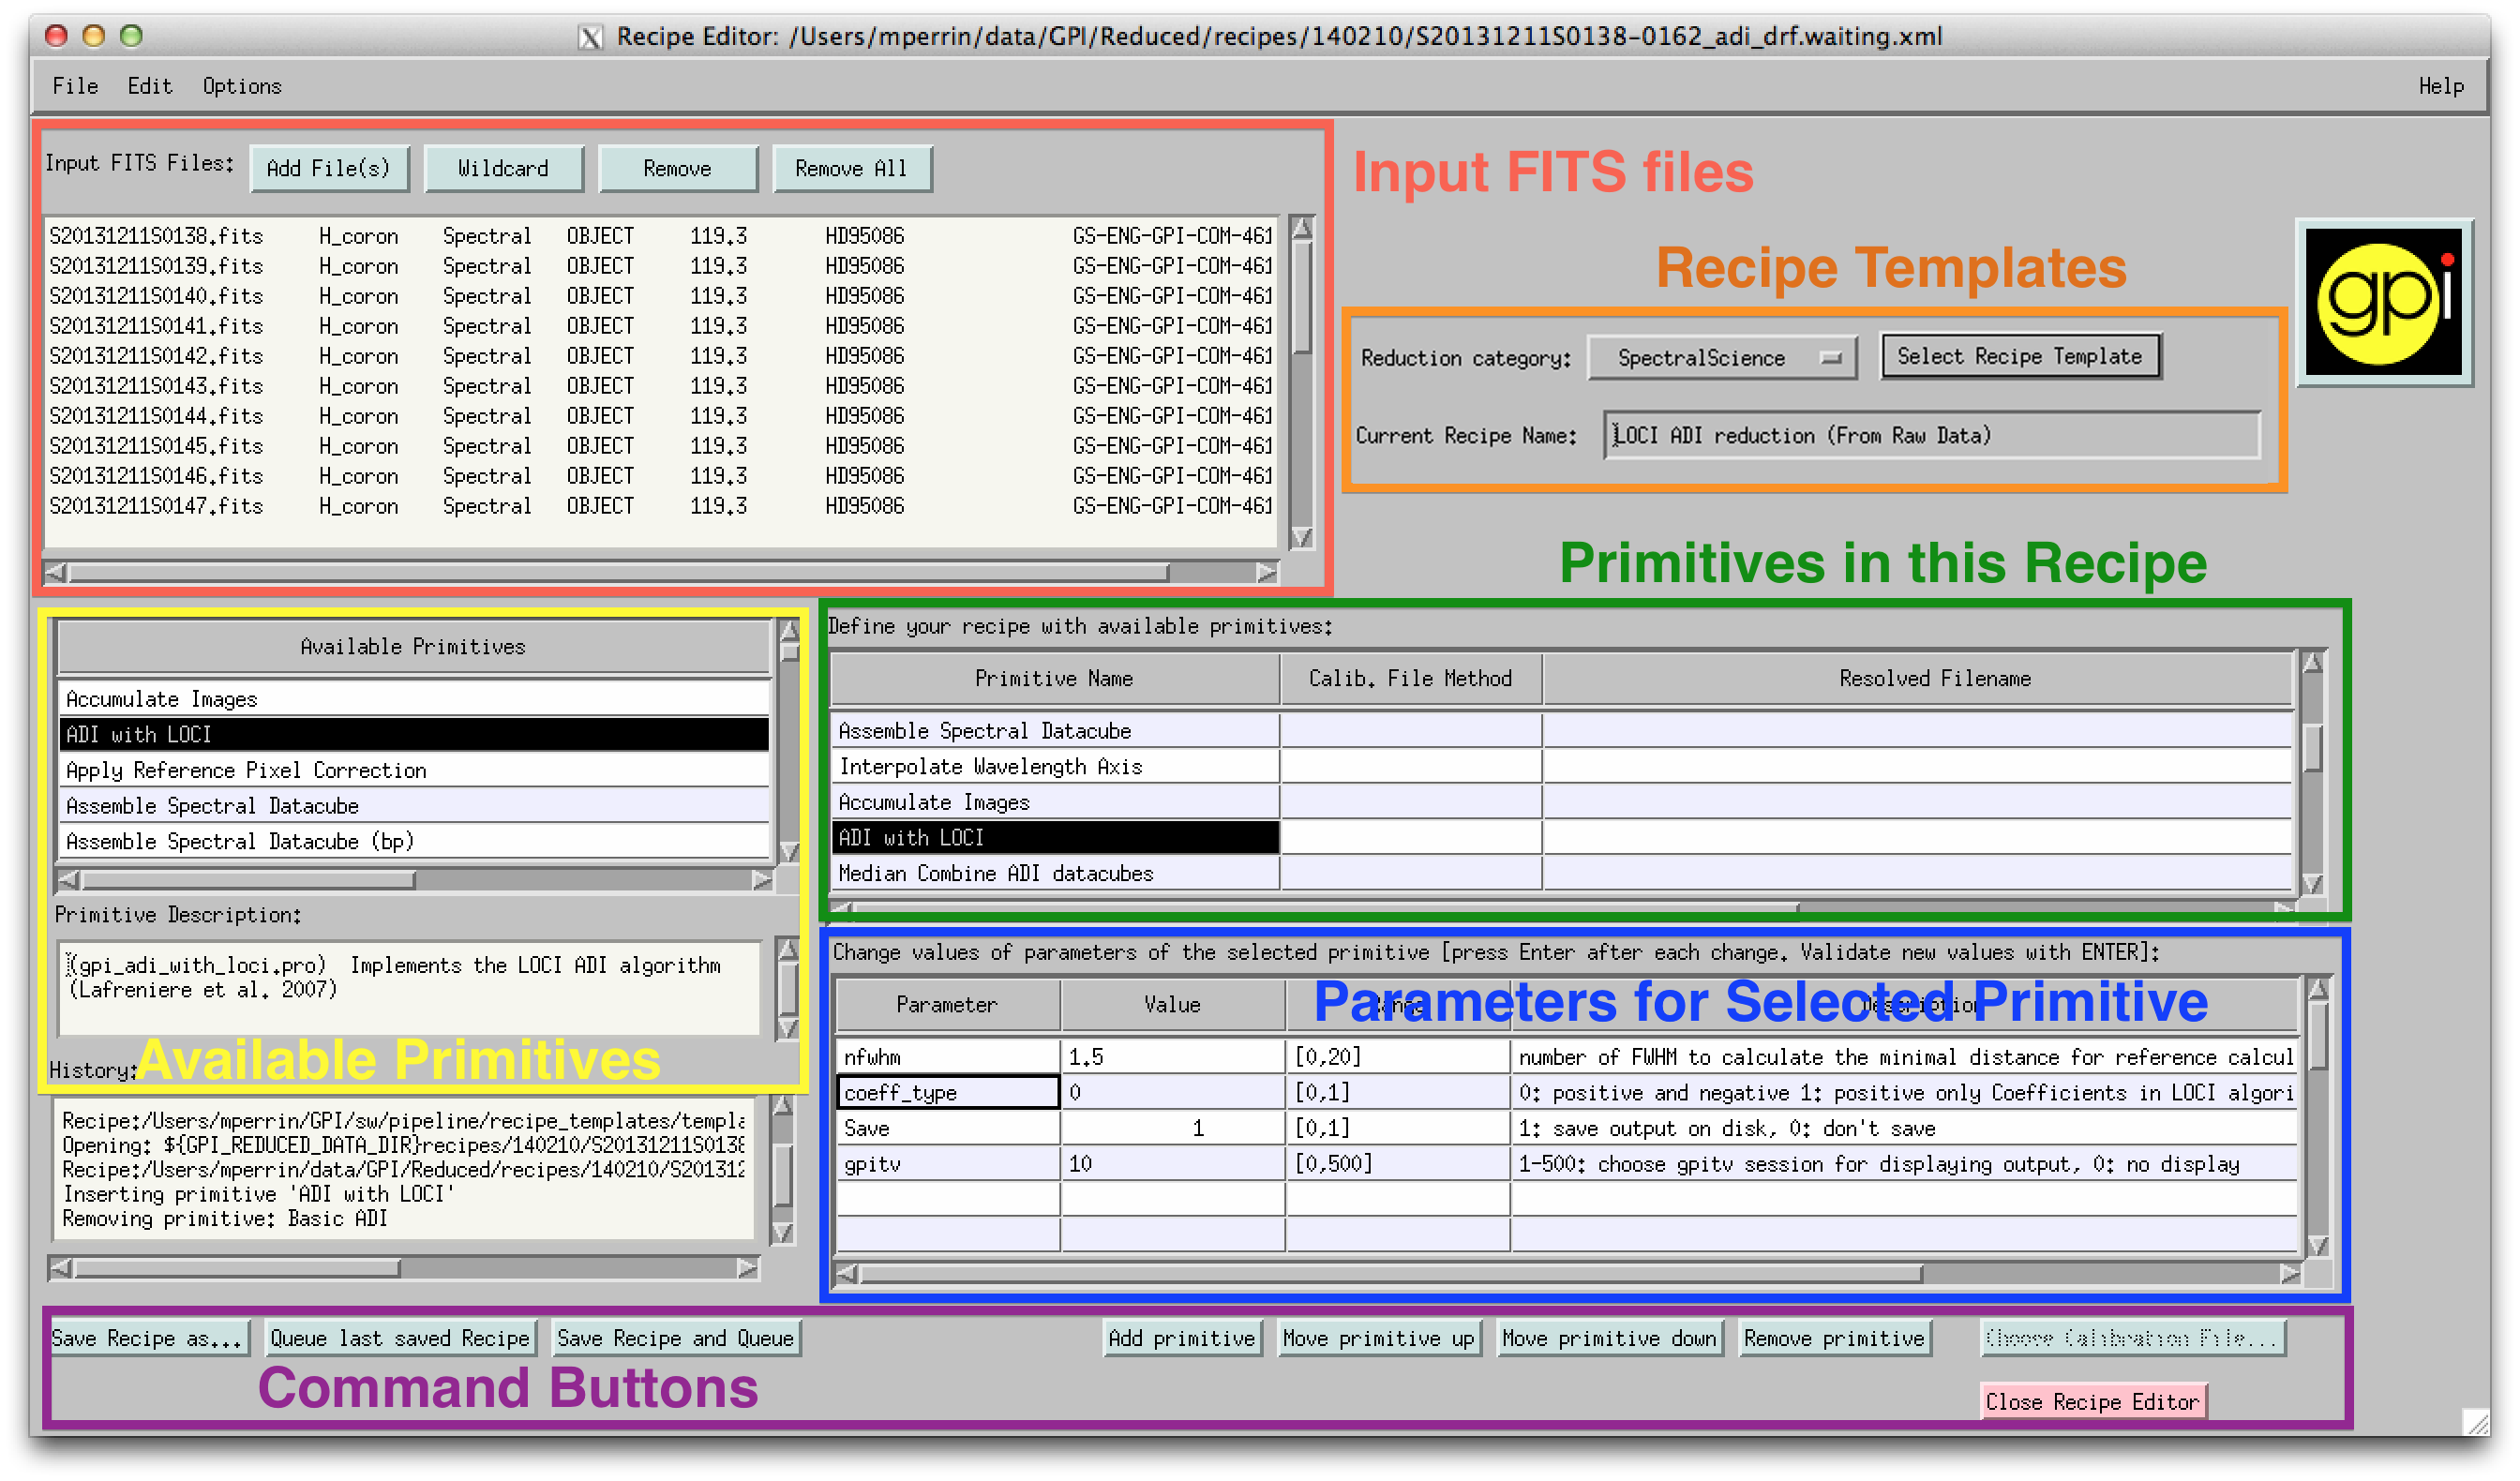2520x1481 pixels.
Task: Open the File menu
Action: pyautogui.click(x=75, y=86)
